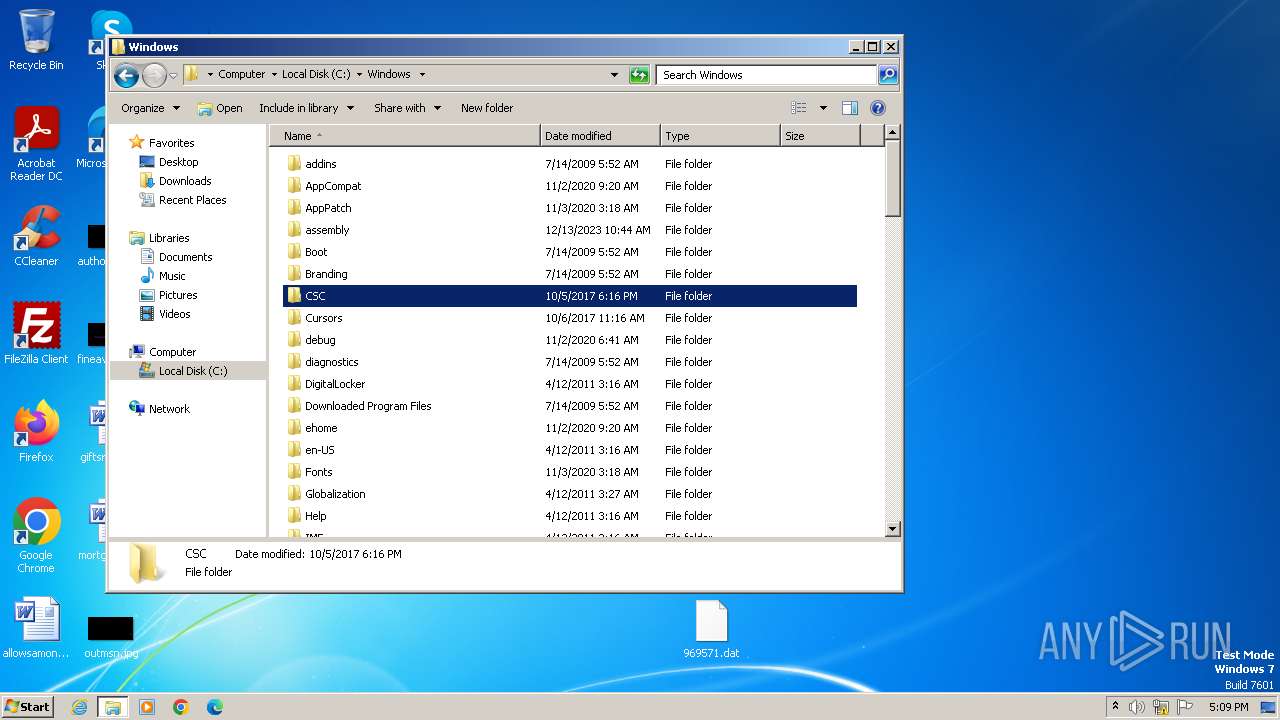Open Downloads in Favorites

click(185, 181)
